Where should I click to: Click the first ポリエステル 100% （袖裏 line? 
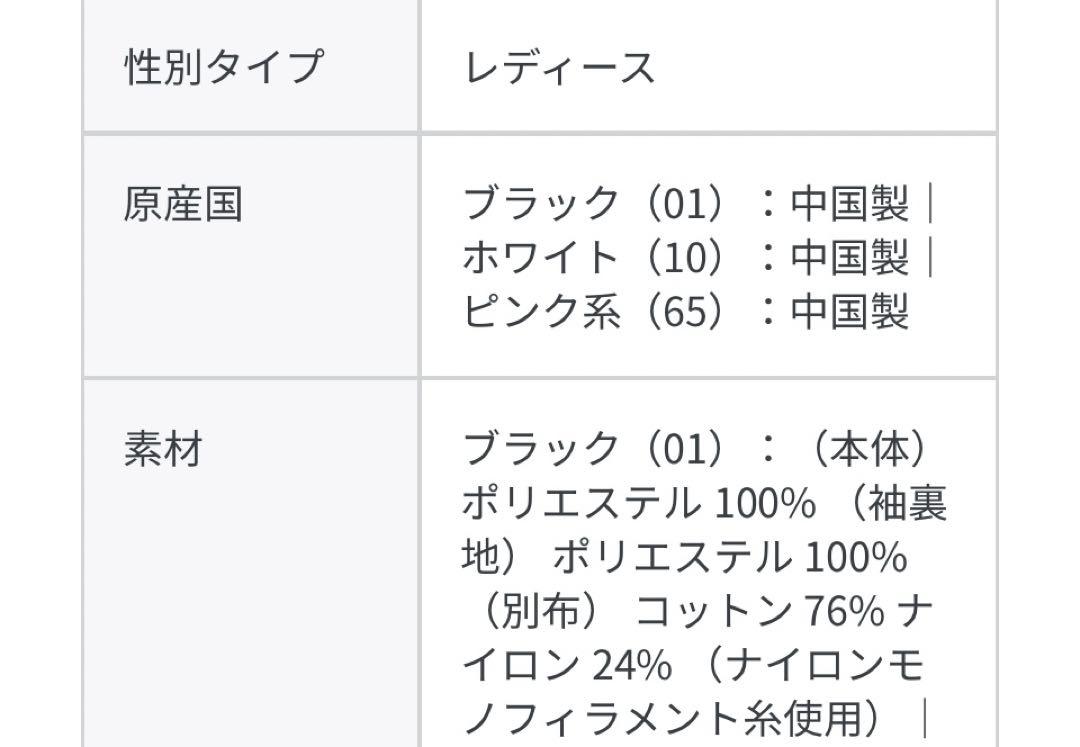[705, 503]
